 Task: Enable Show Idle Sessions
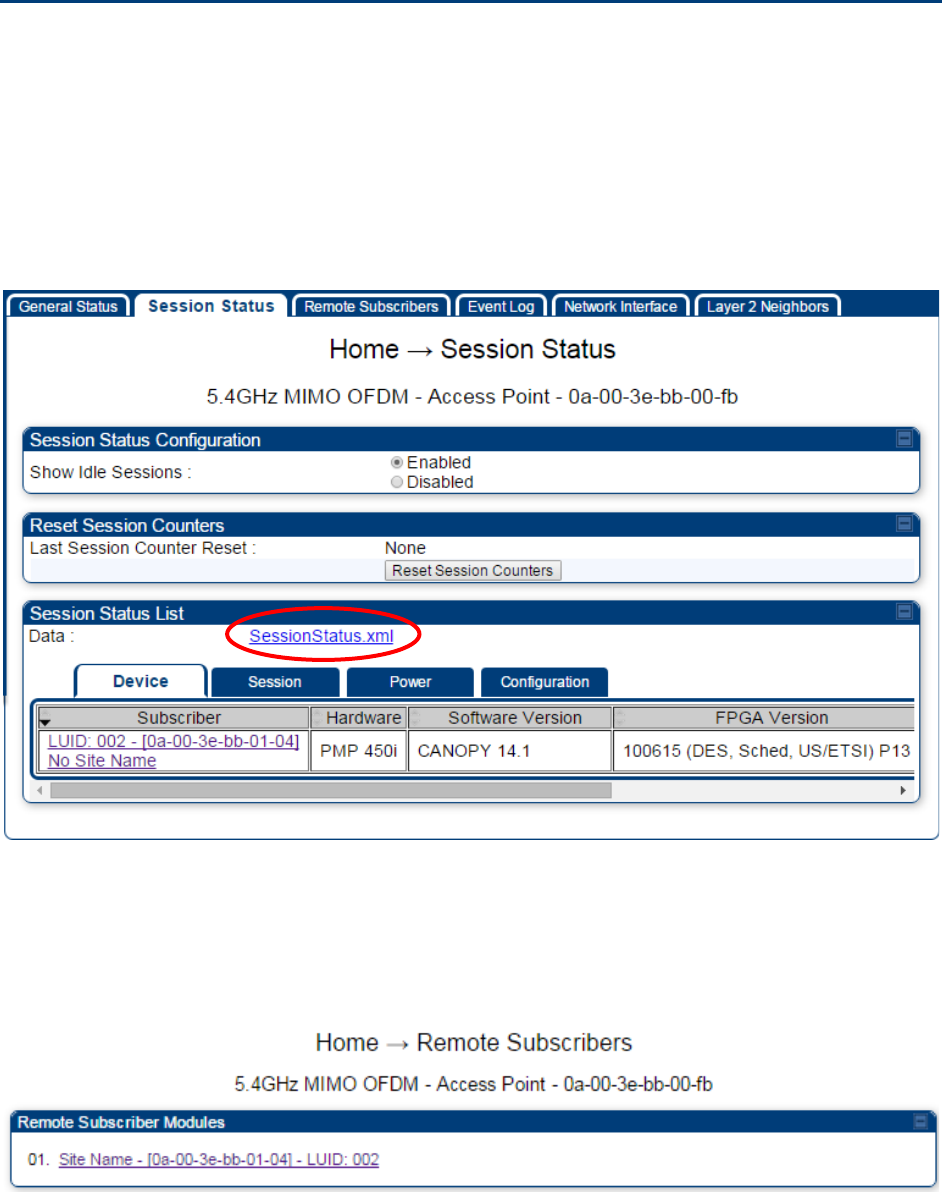tap(397, 462)
